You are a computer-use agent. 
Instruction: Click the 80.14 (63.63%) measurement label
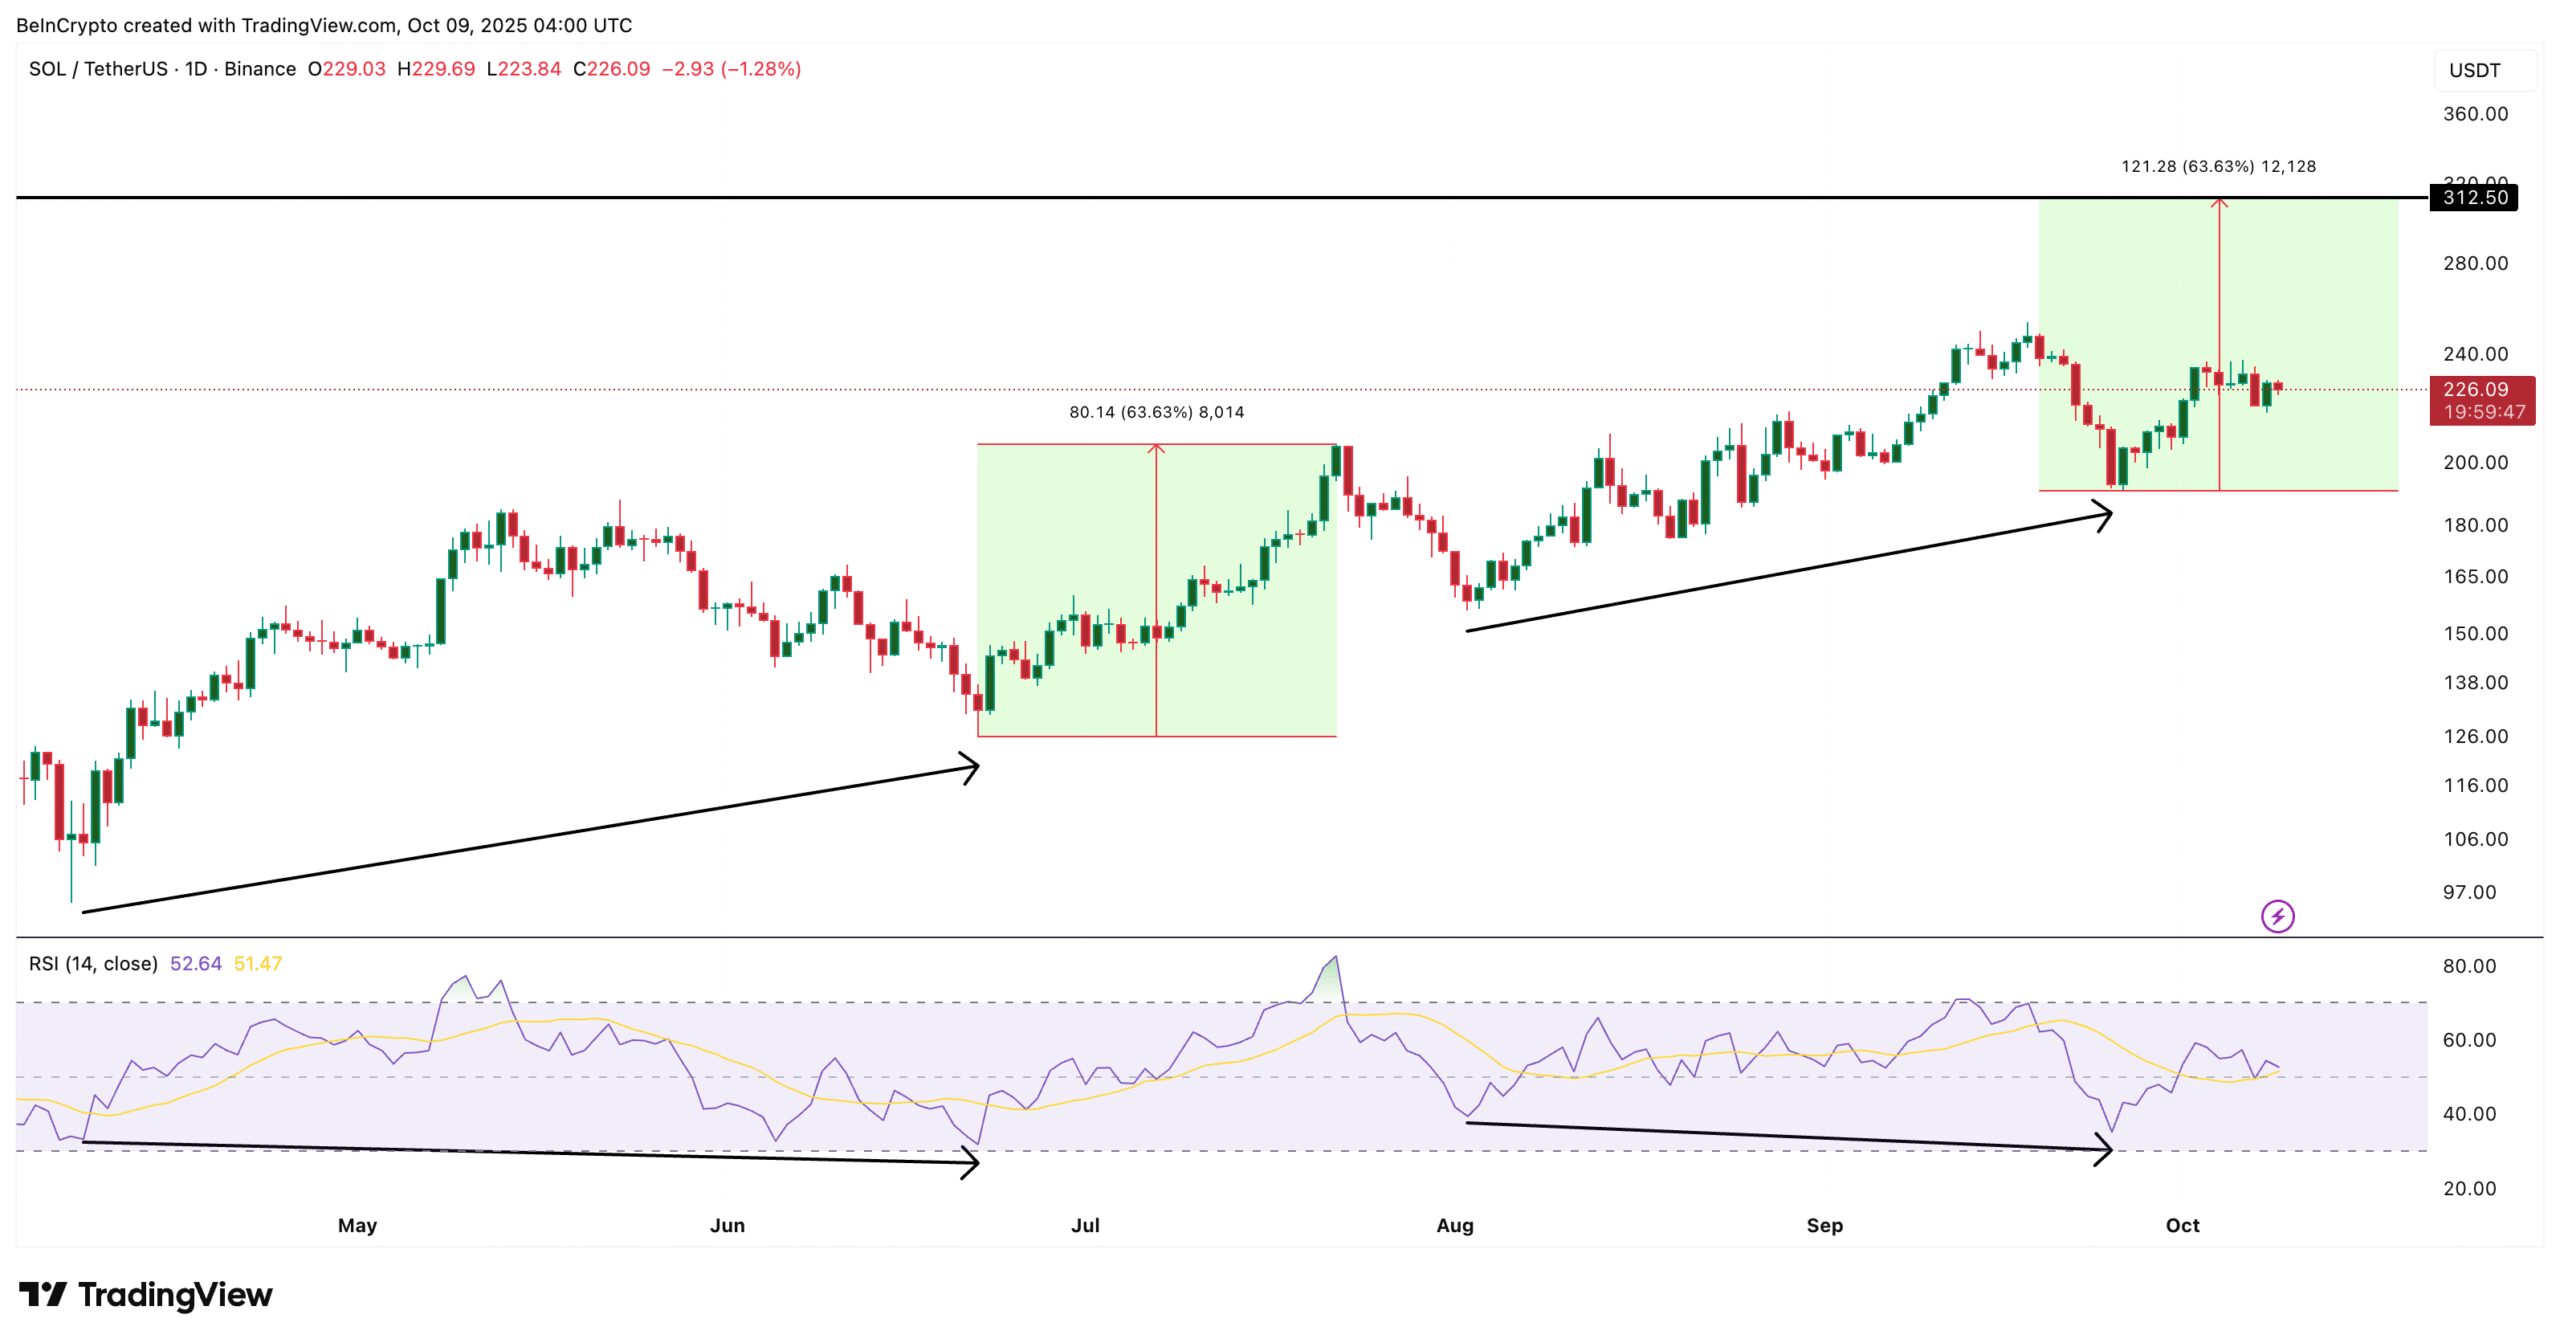[1156, 412]
